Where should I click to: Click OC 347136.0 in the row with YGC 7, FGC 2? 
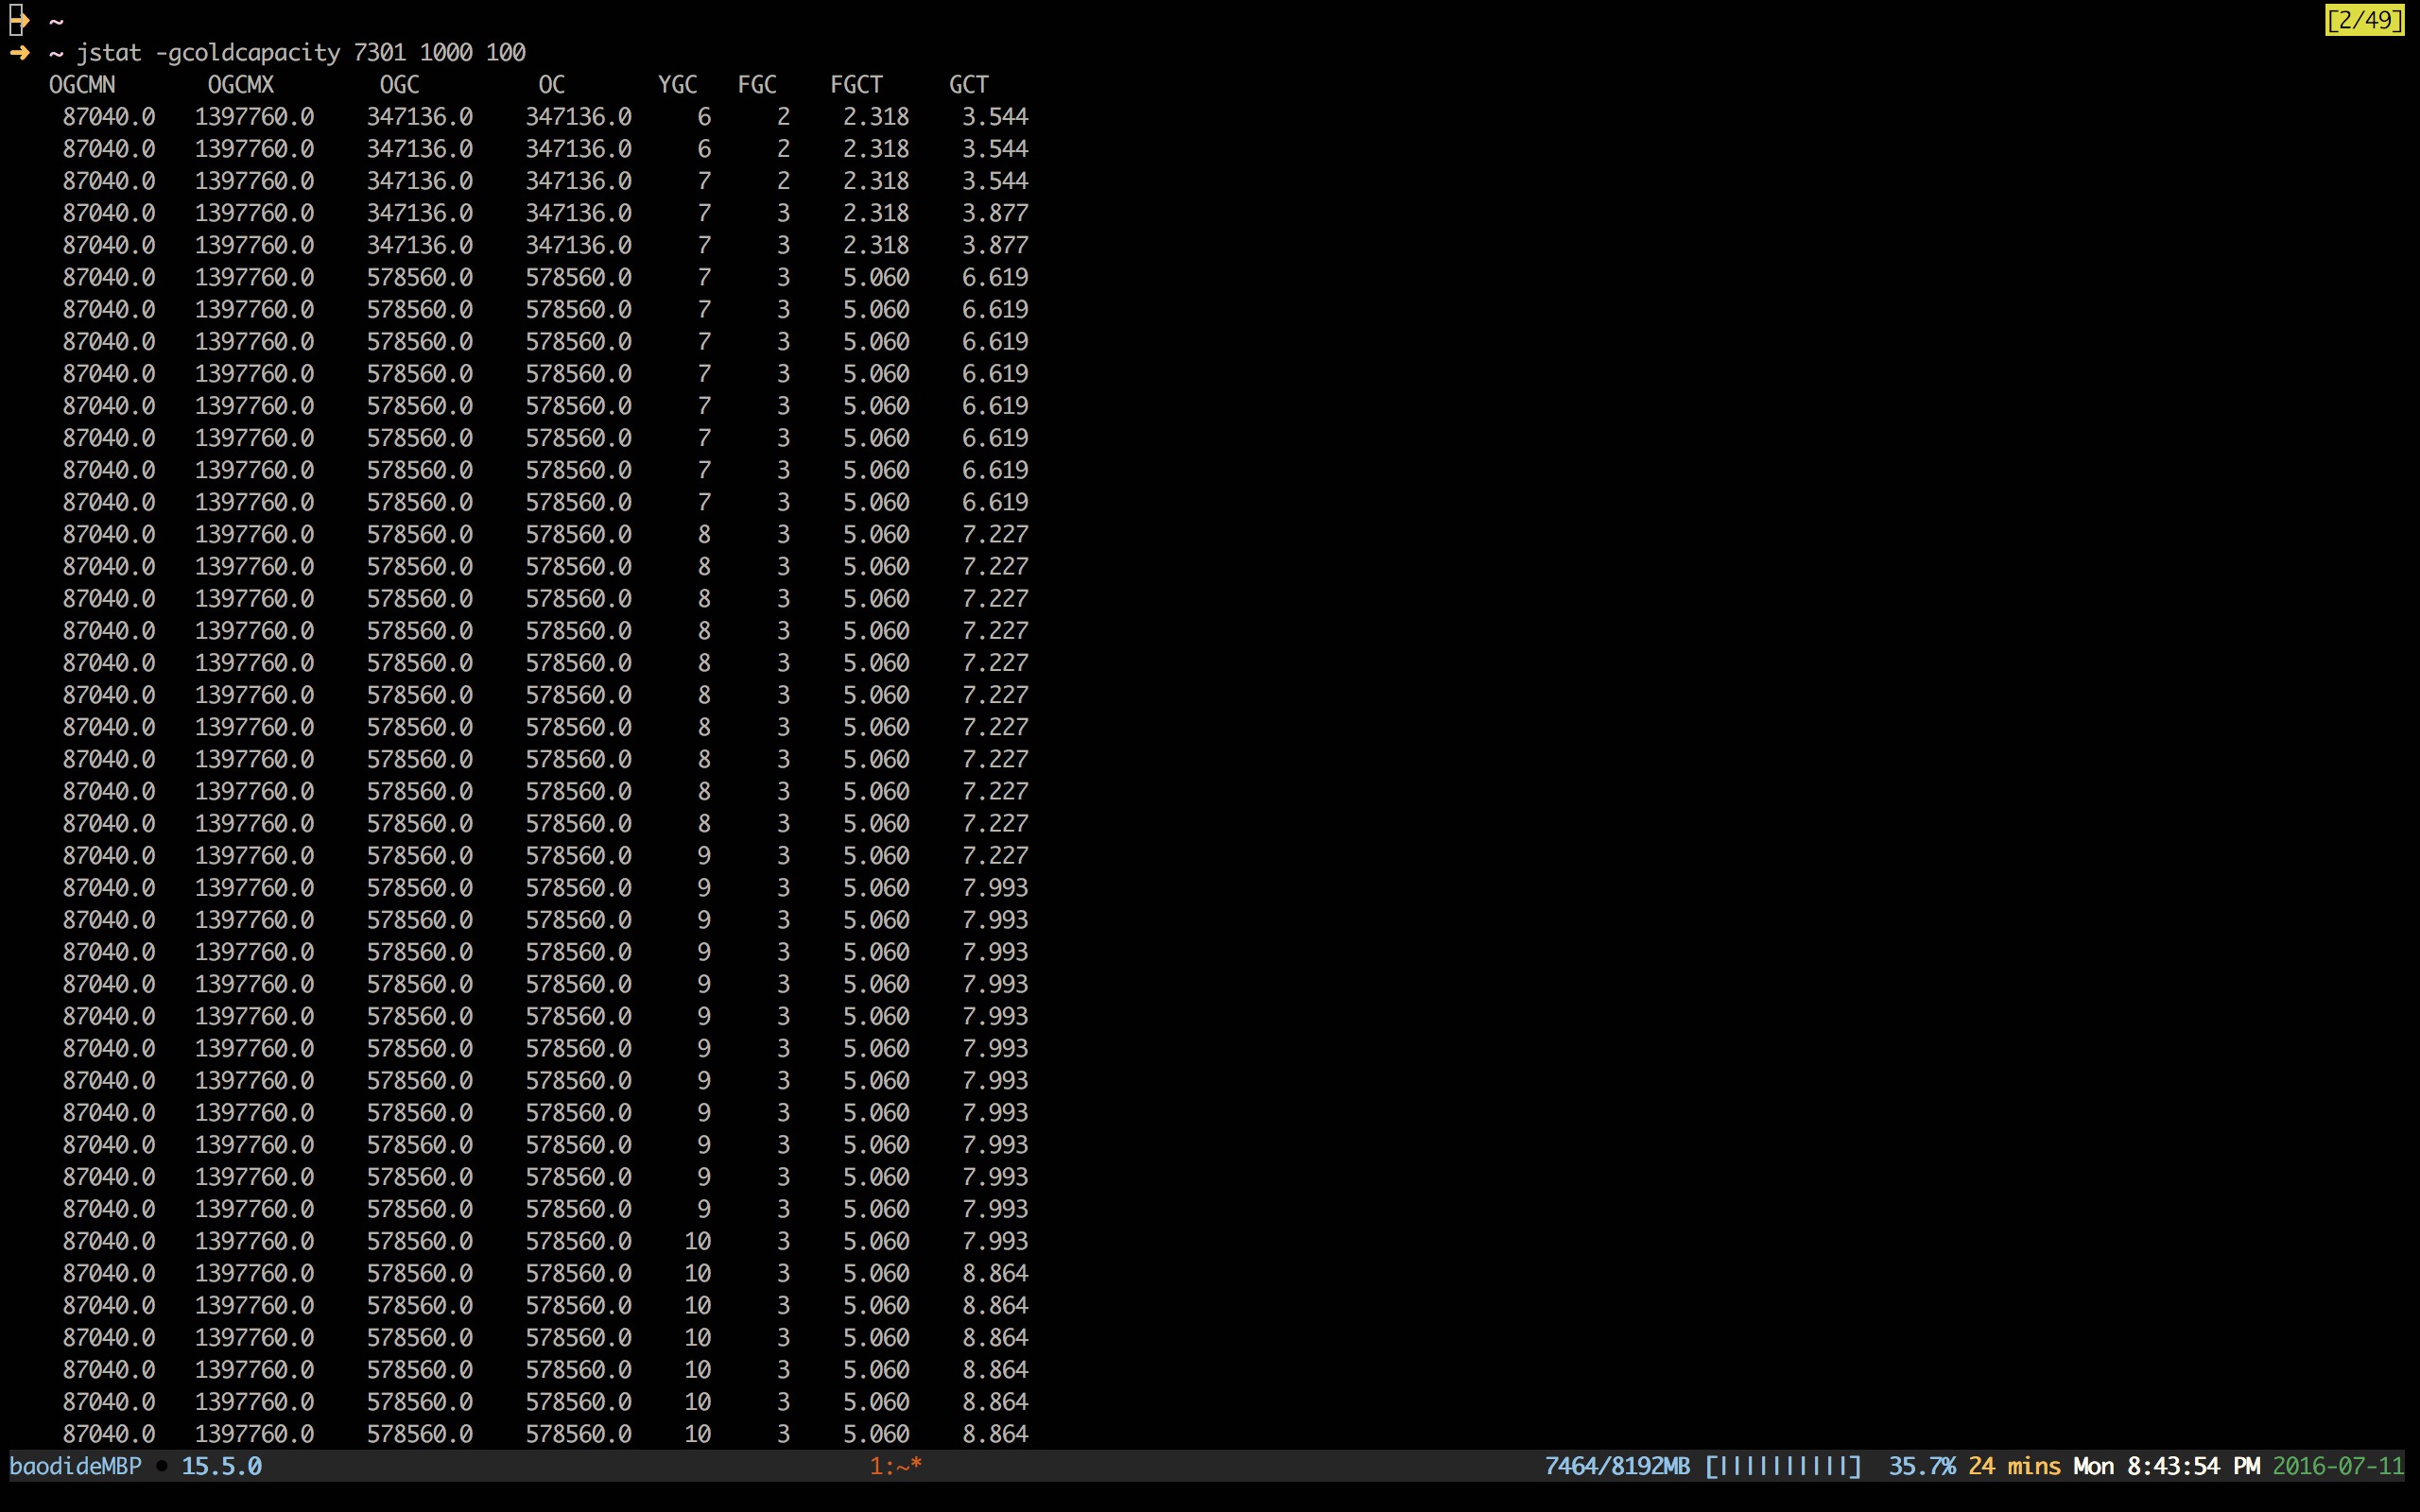[x=579, y=181]
